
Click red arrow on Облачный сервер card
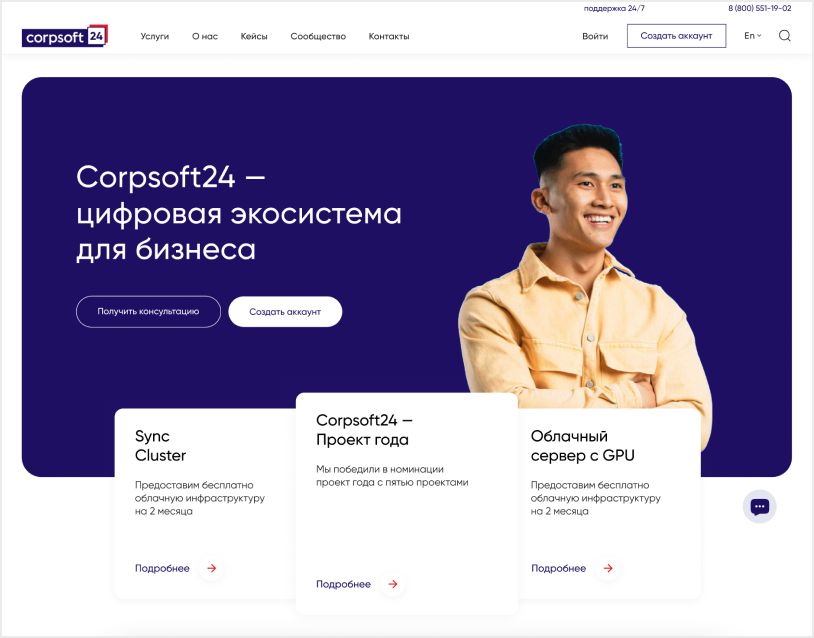coord(608,568)
